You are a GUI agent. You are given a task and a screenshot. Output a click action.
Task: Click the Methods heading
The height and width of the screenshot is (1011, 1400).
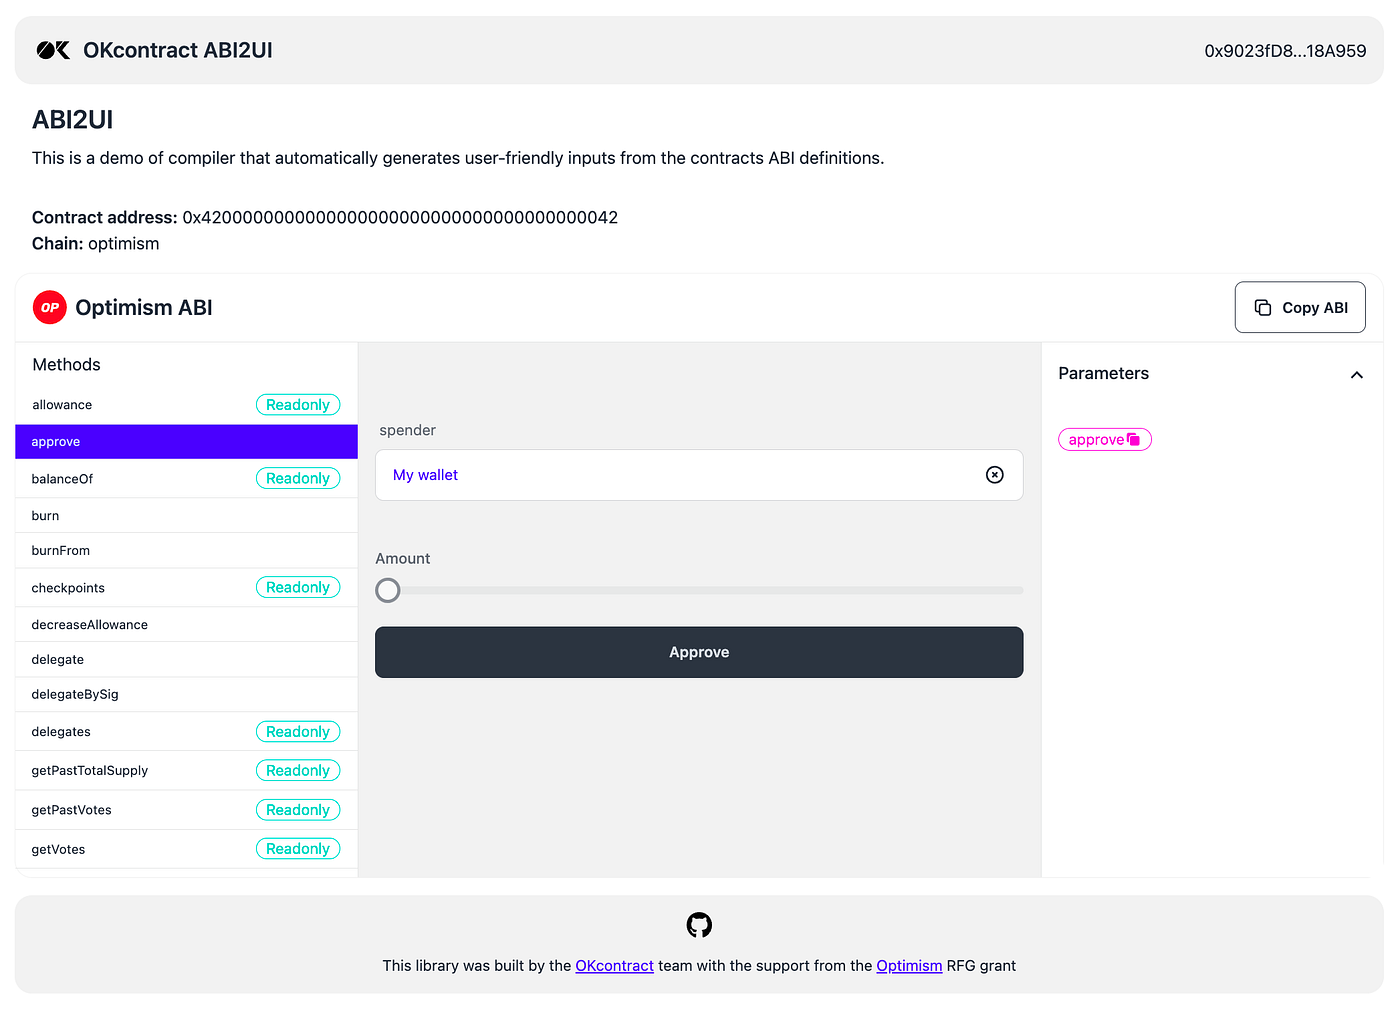coord(67,365)
